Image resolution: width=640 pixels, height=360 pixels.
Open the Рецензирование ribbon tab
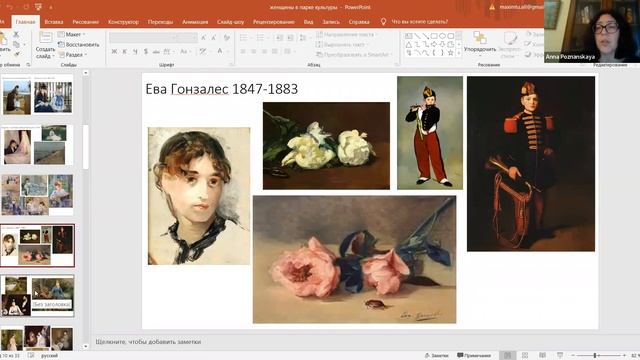(273, 22)
